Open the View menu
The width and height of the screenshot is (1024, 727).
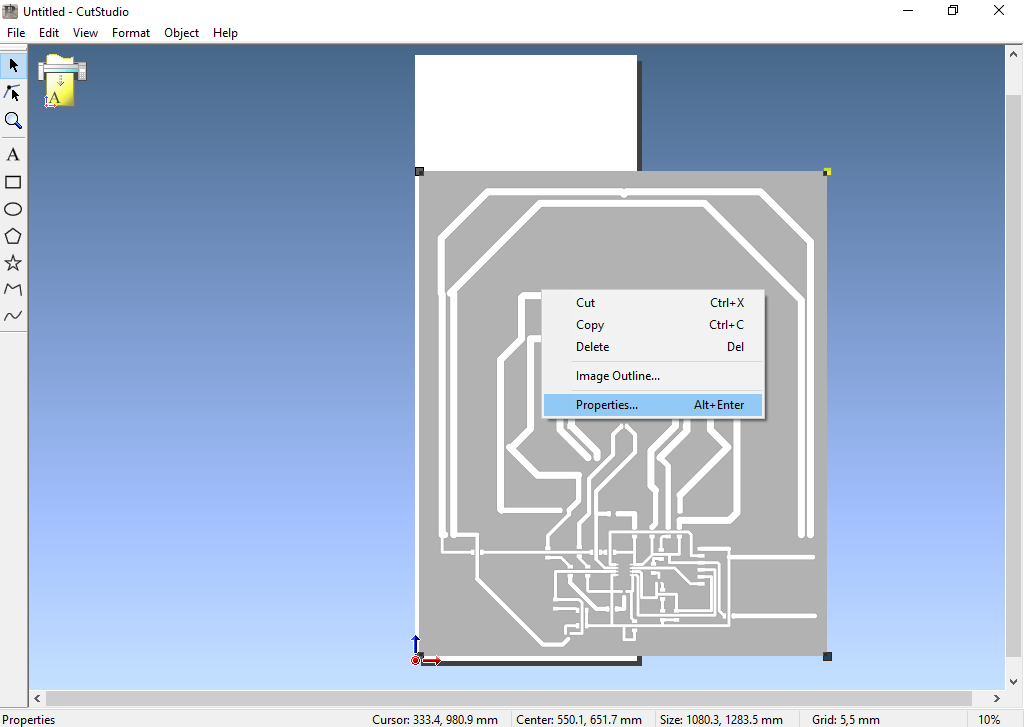click(86, 33)
